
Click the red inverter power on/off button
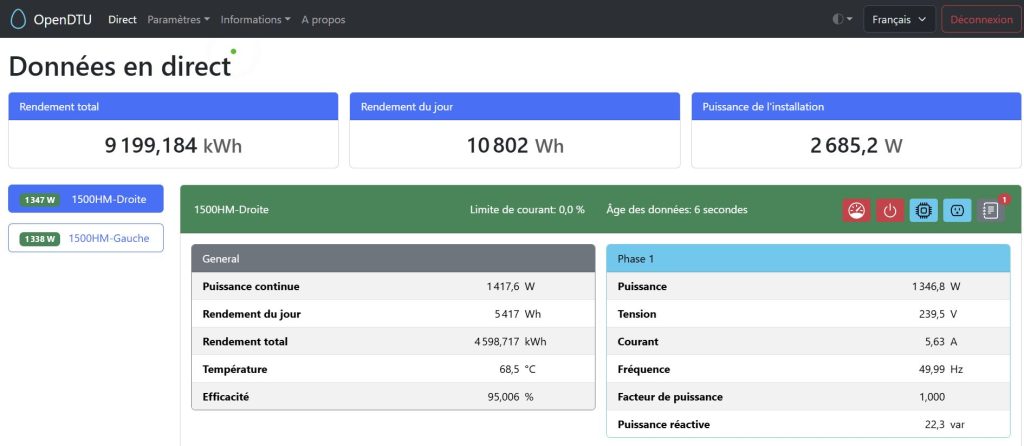pyautogui.click(x=890, y=211)
